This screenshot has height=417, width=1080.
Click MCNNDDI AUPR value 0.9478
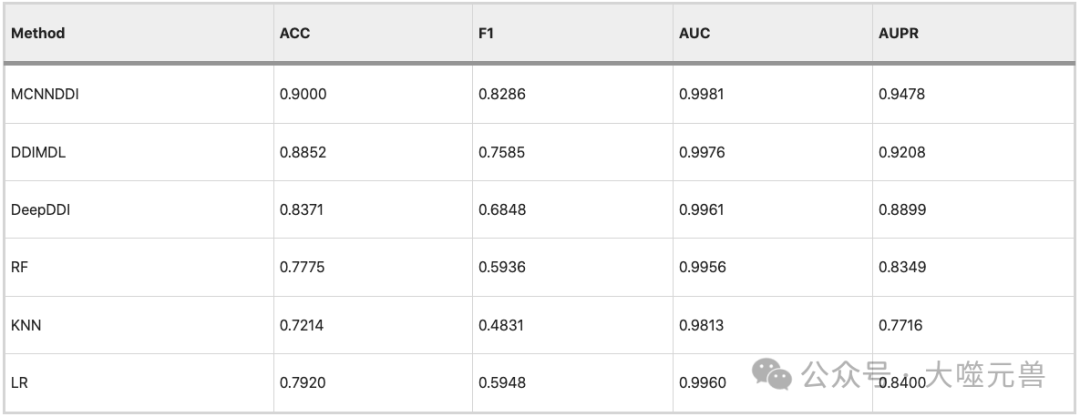902,94
